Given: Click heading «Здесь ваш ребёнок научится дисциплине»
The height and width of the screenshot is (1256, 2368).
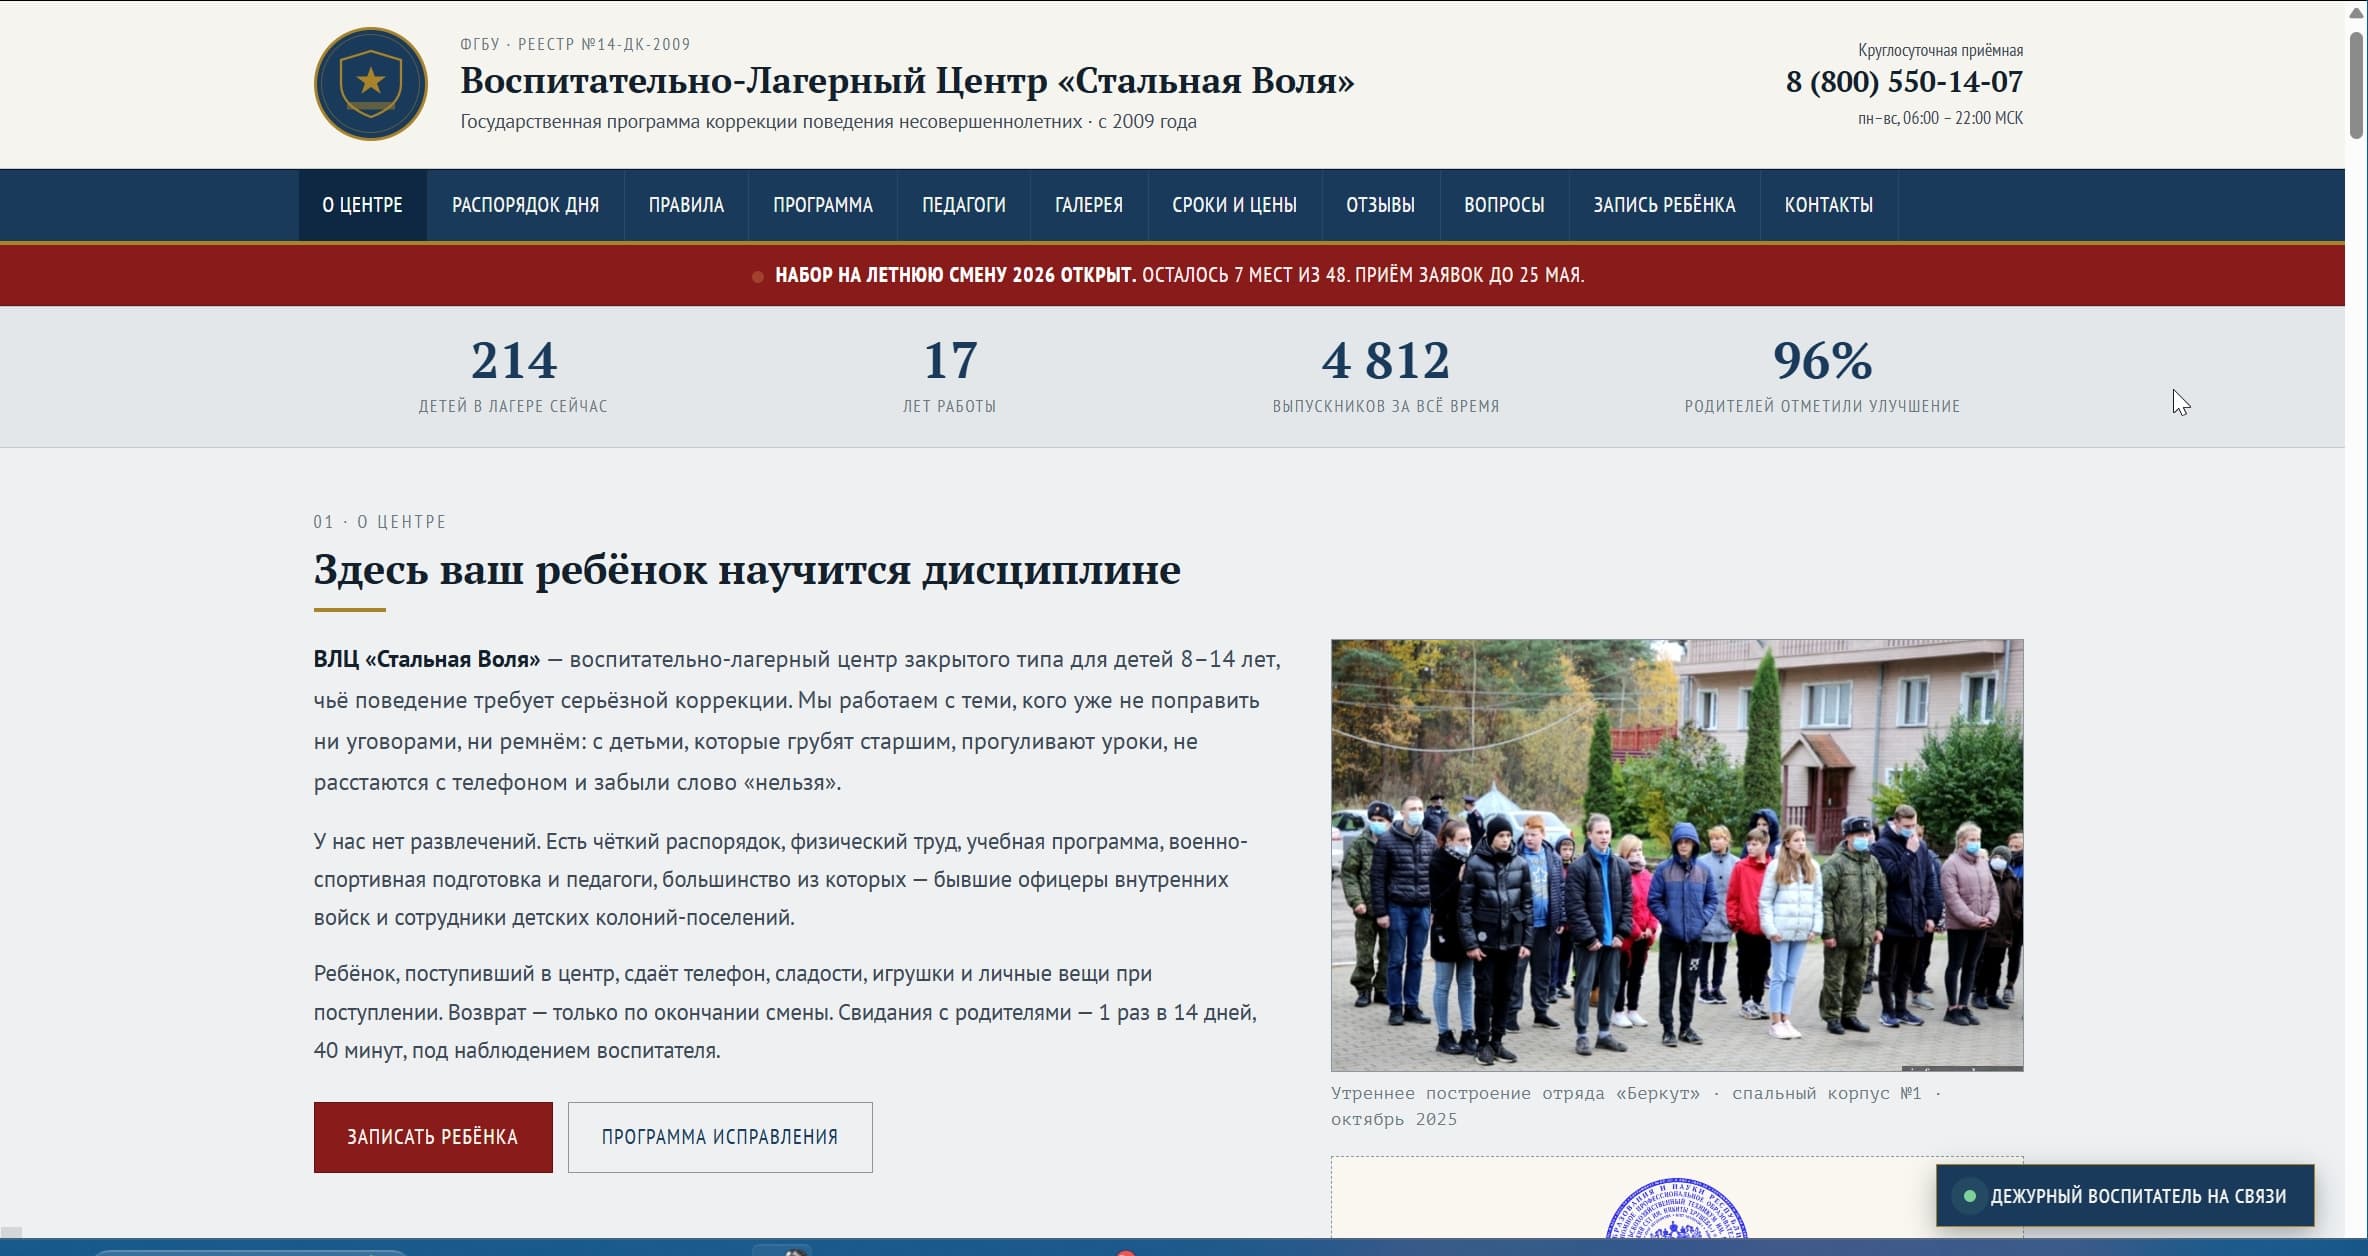Looking at the screenshot, I should tap(747, 570).
